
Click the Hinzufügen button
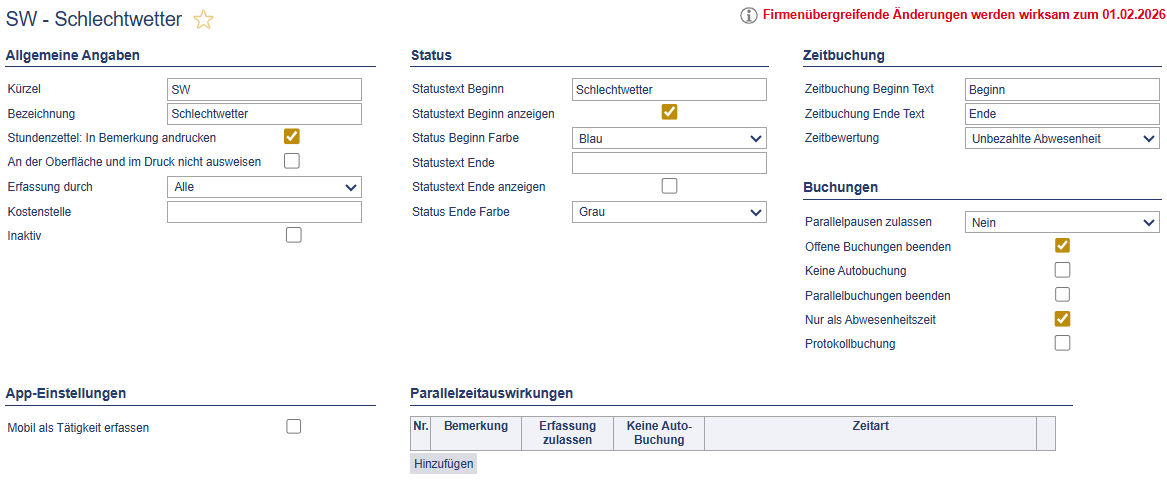point(443,464)
